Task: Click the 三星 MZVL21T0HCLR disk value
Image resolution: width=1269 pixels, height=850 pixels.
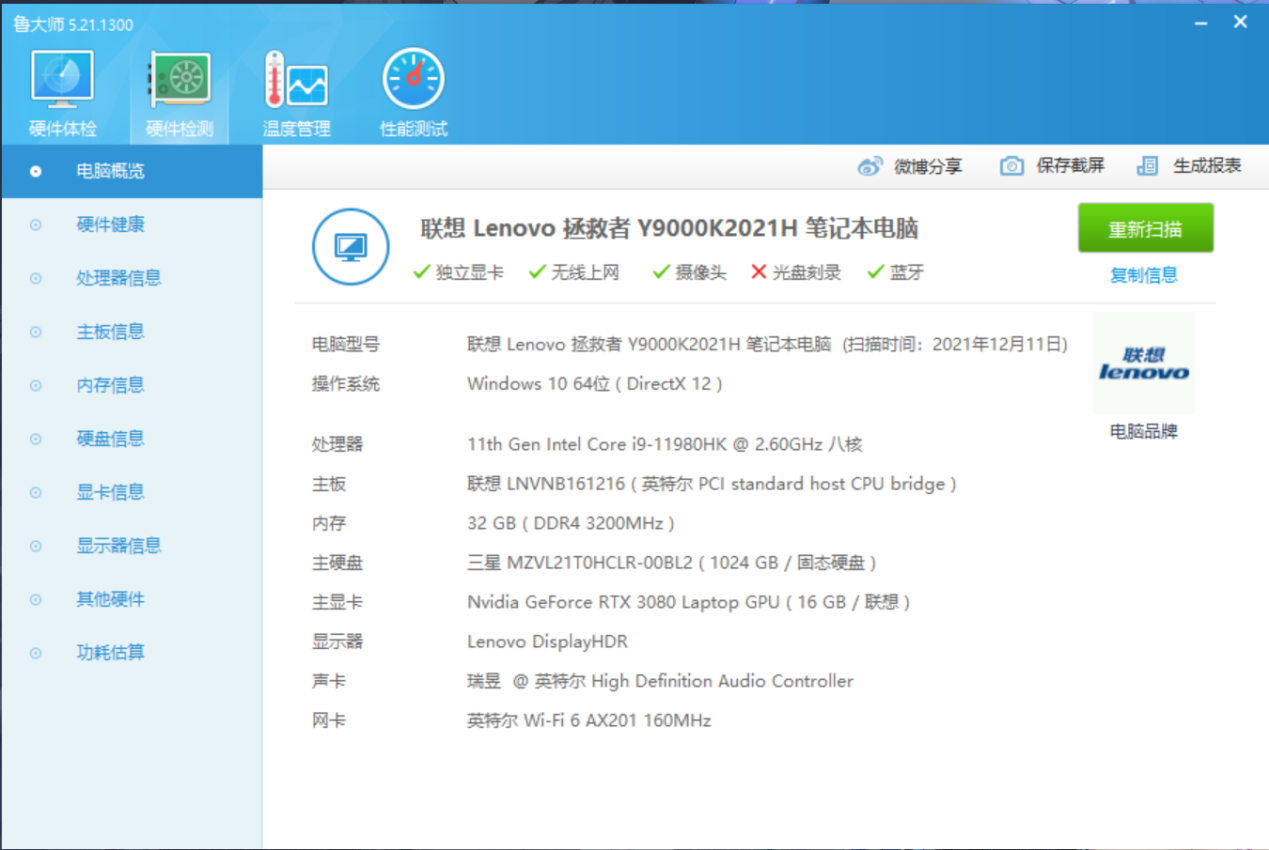Action: point(672,563)
